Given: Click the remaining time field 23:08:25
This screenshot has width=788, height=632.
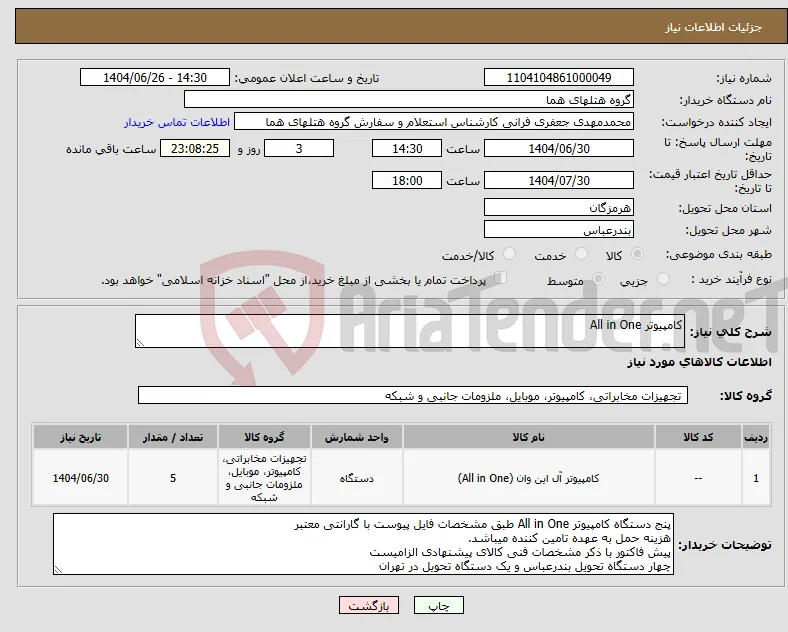Looking at the screenshot, I should [x=195, y=149].
